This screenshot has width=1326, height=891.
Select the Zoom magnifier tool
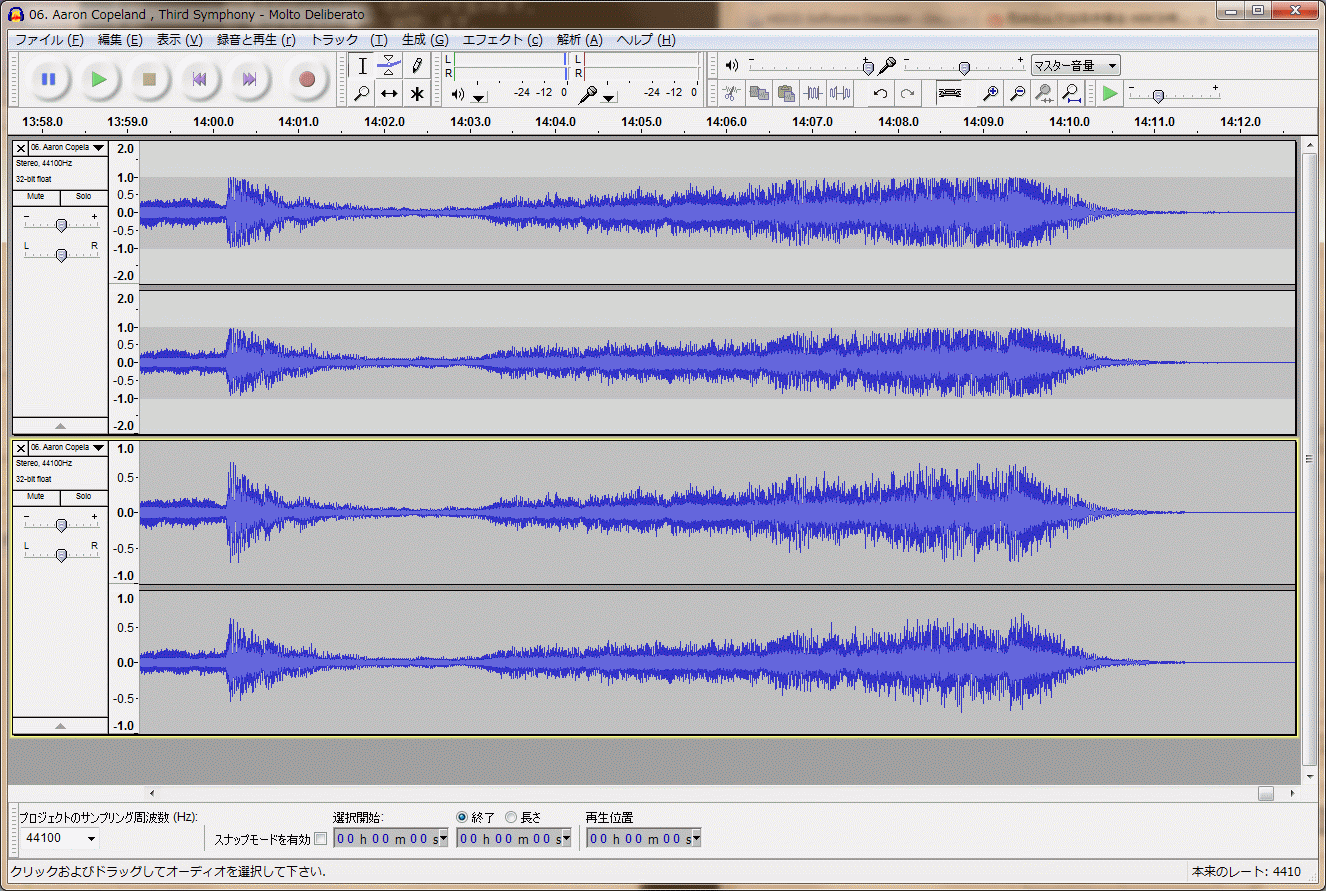362,93
